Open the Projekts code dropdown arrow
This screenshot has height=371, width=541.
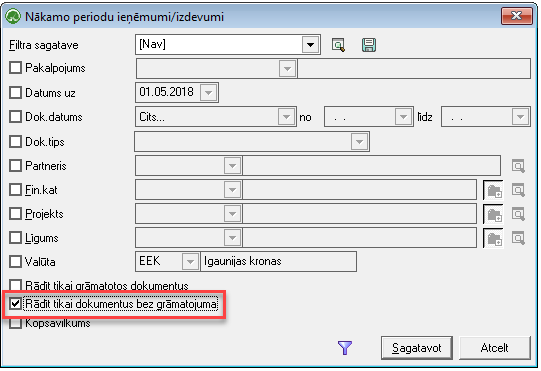point(232,214)
